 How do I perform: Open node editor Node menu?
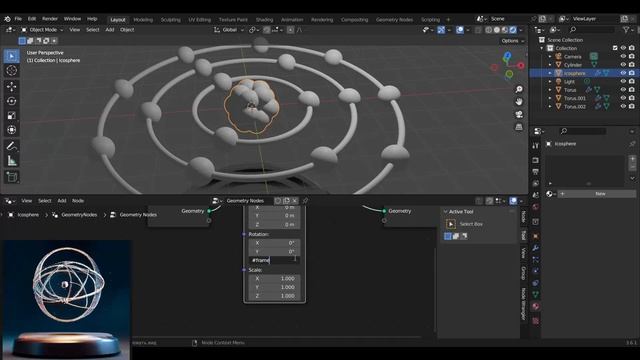(78, 201)
